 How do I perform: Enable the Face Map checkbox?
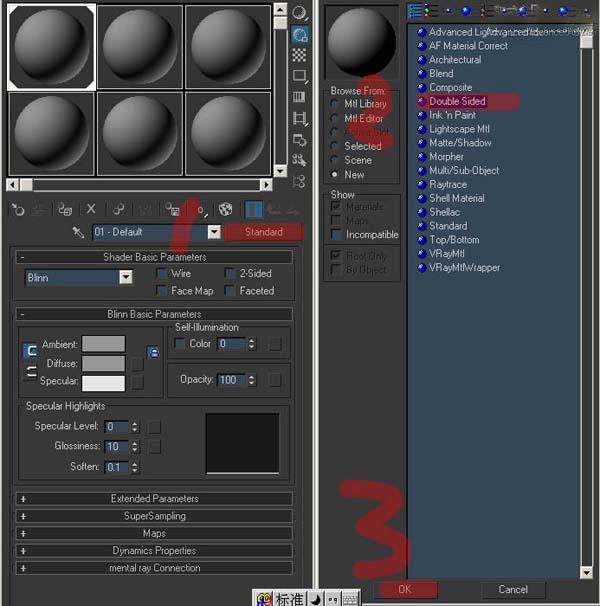point(162,291)
